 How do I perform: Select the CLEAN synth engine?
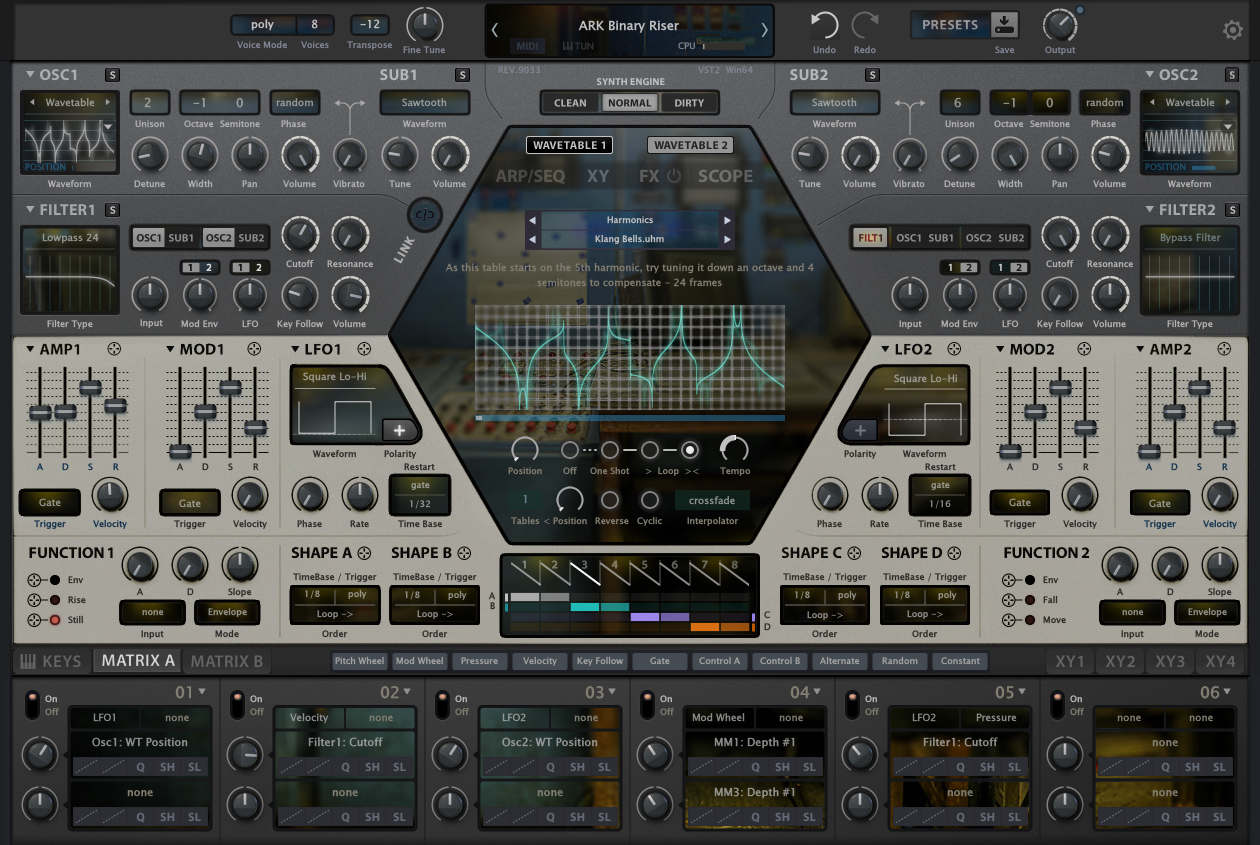point(570,102)
